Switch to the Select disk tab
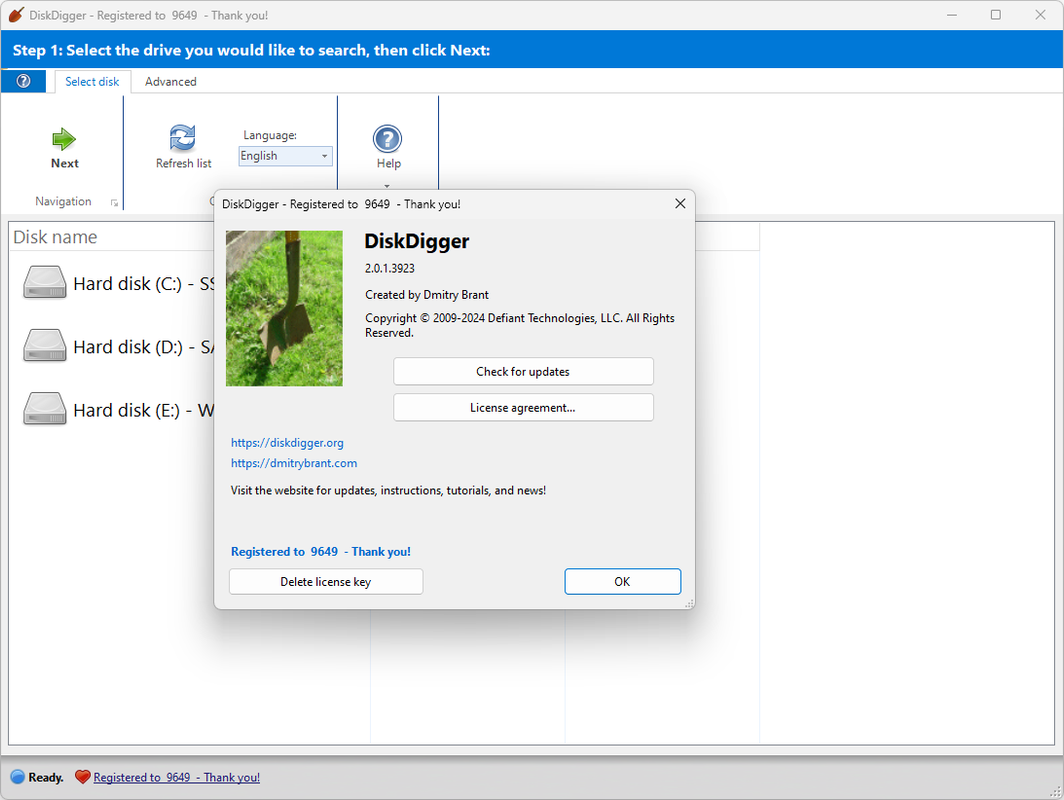 click(x=92, y=81)
